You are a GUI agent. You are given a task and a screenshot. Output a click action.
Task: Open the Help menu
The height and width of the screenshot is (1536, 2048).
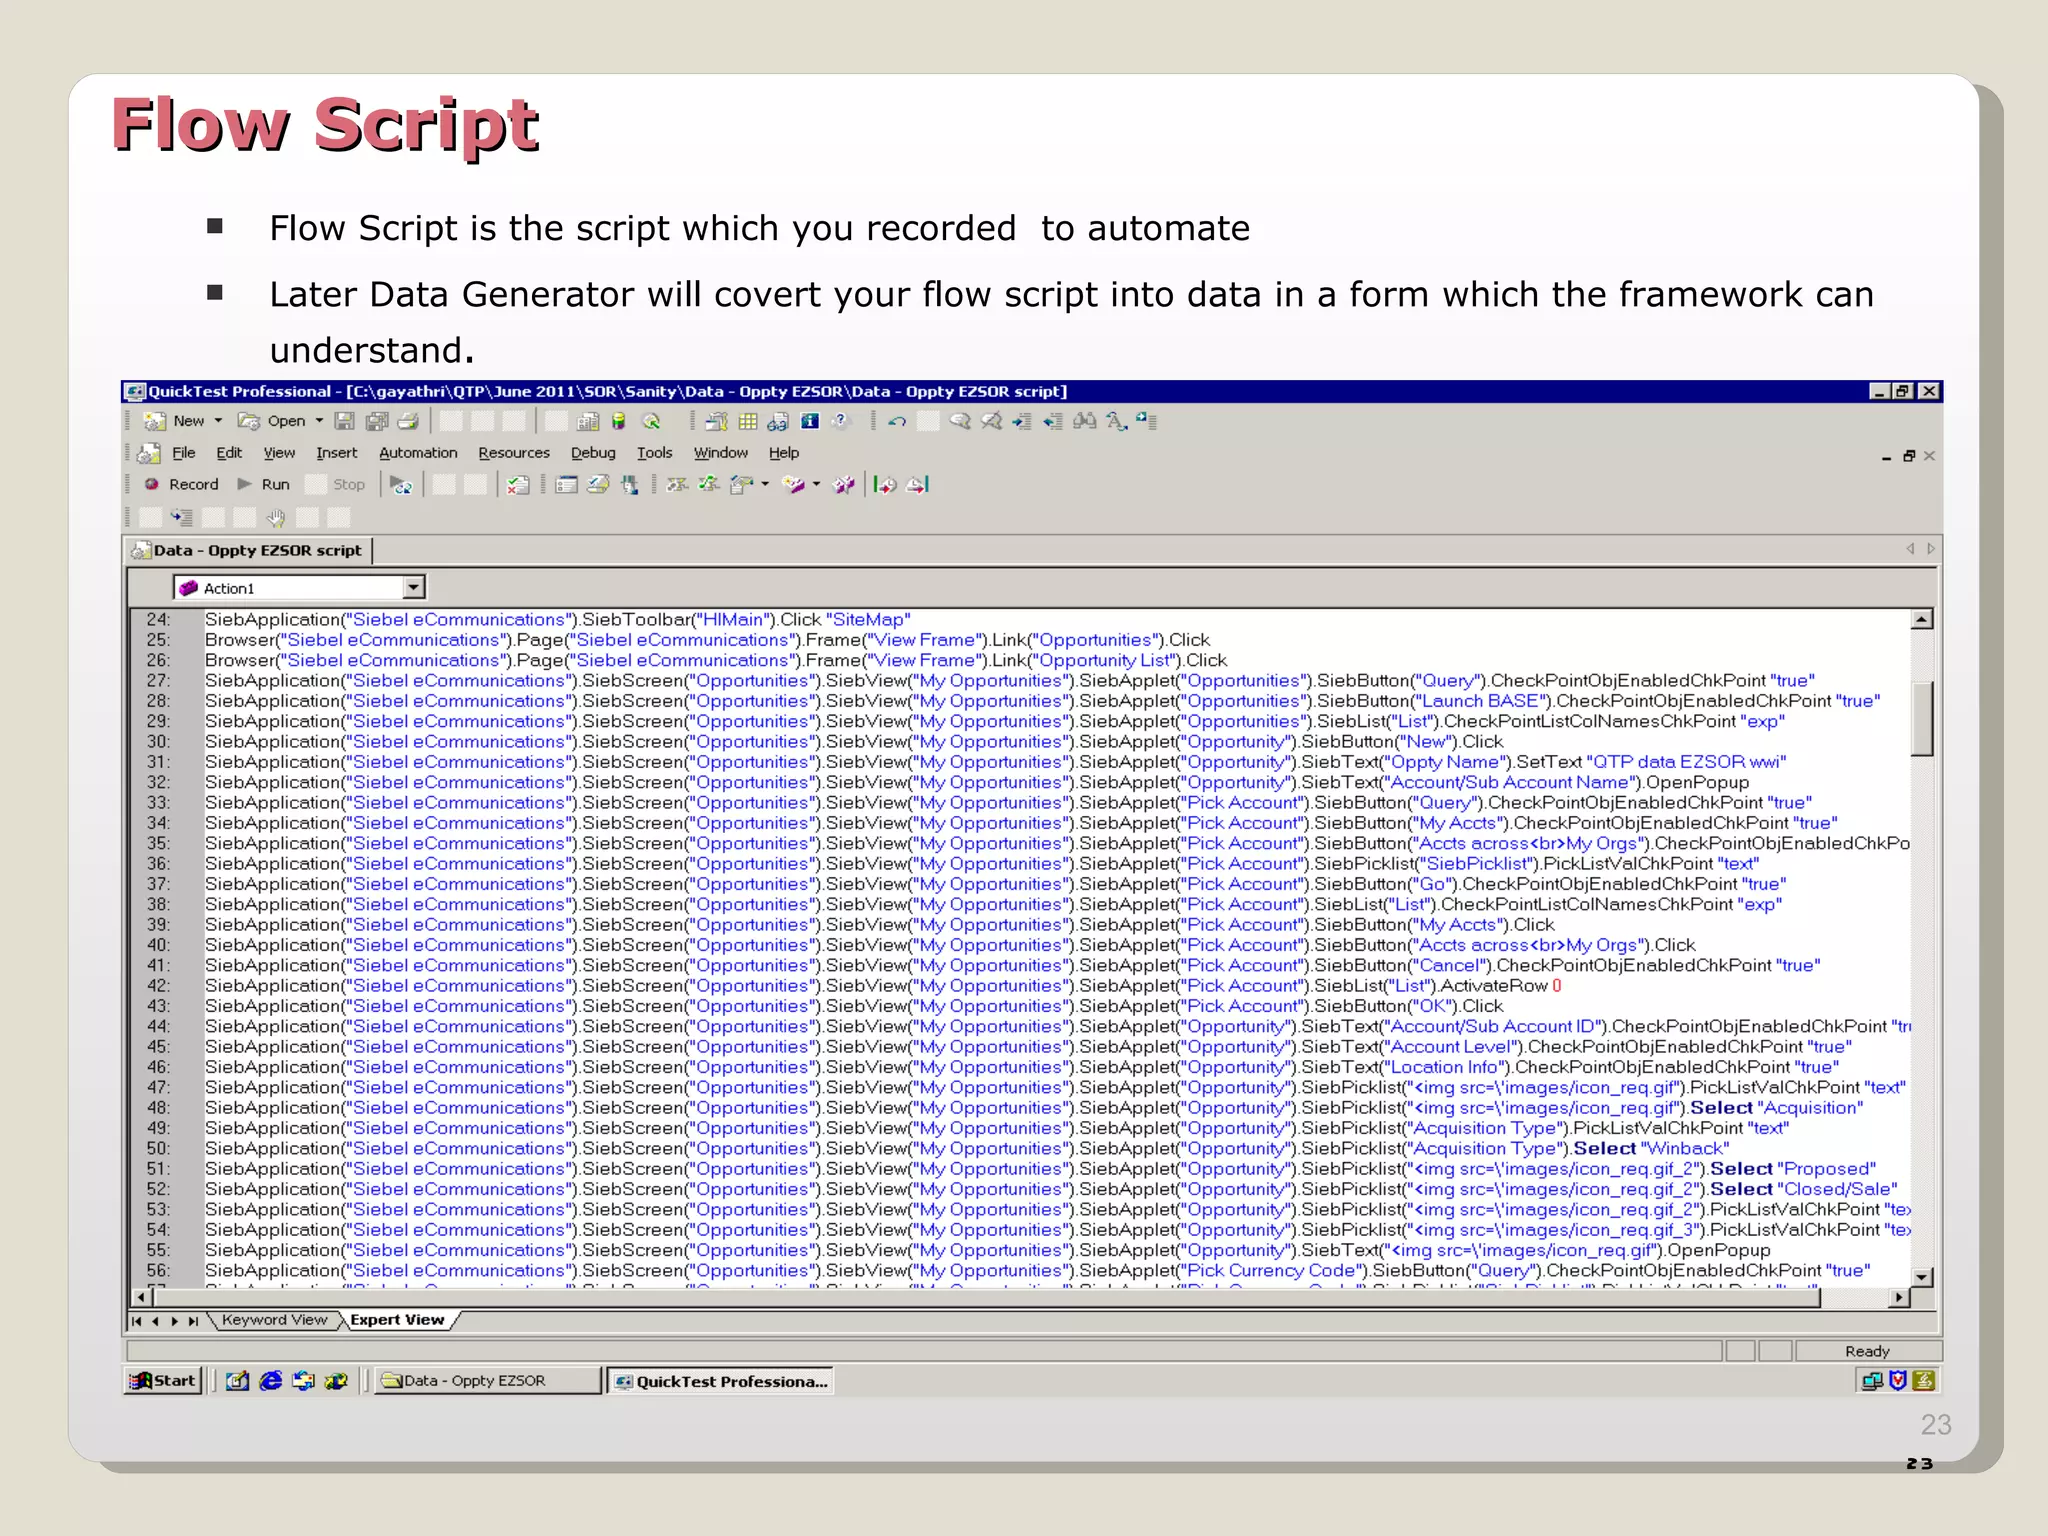pos(783,453)
